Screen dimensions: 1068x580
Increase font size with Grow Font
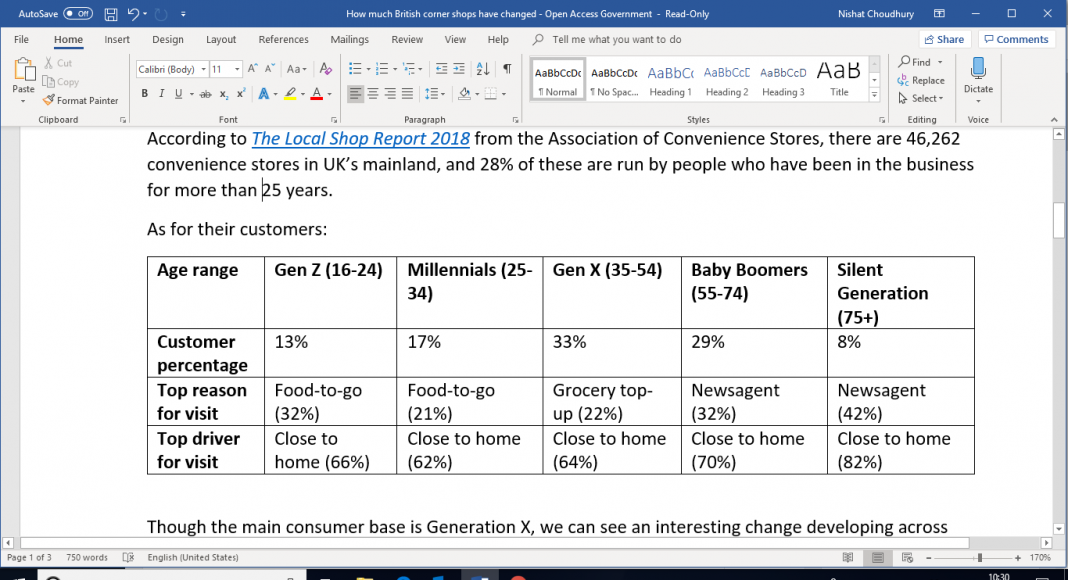coord(253,69)
